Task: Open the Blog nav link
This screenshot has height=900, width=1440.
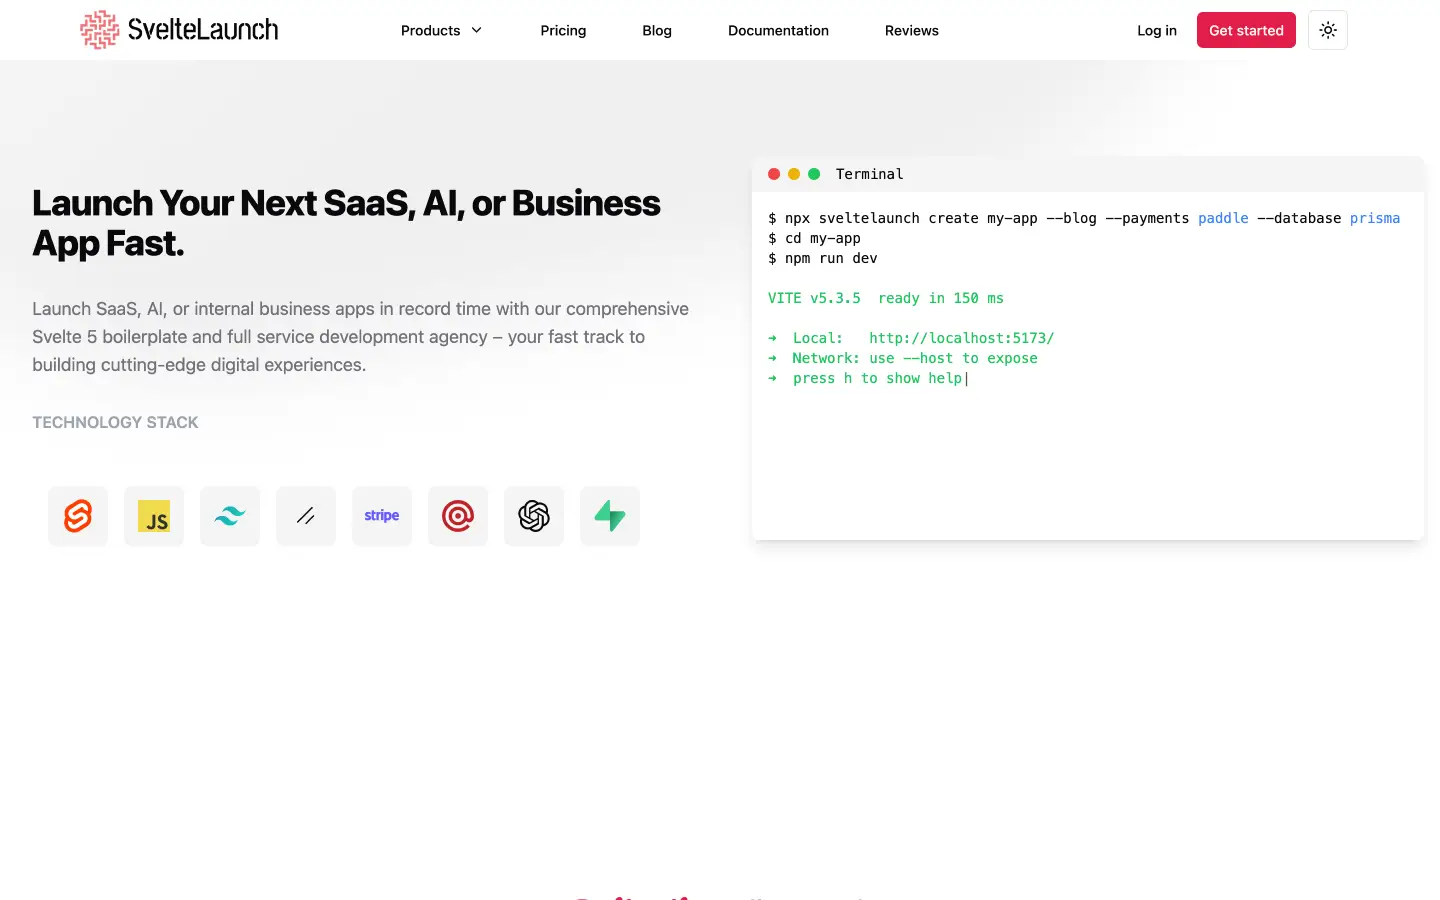Action: (x=657, y=30)
